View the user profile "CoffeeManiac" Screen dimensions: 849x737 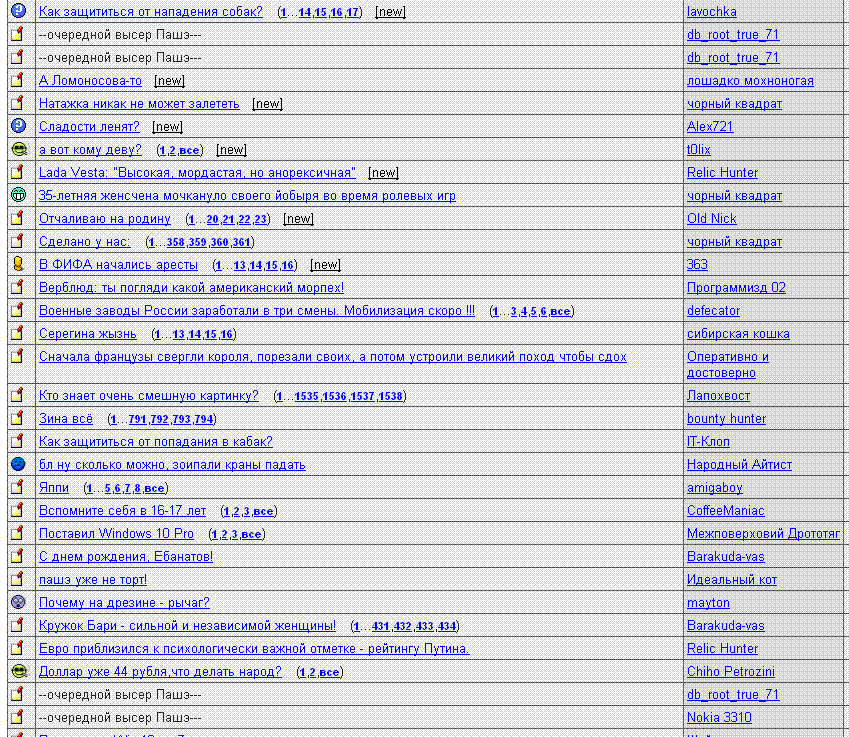click(725, 511)
